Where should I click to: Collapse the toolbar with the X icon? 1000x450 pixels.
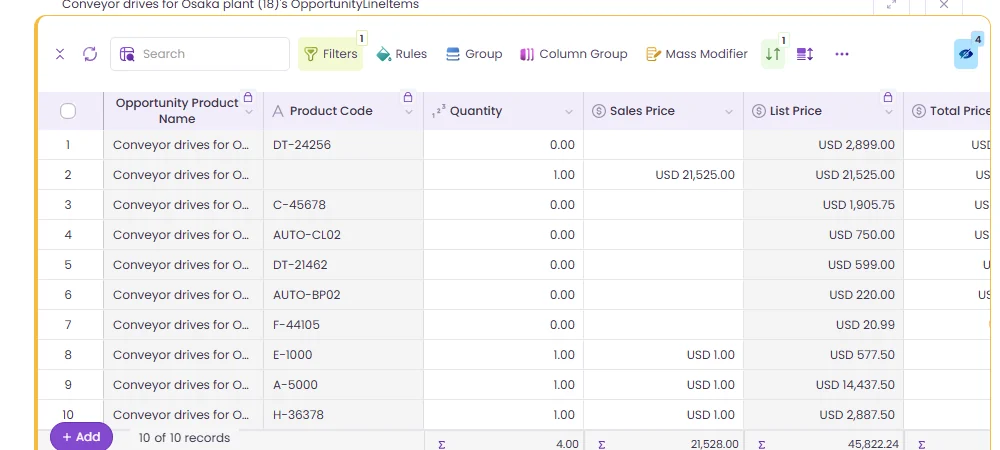coord(60,54)
